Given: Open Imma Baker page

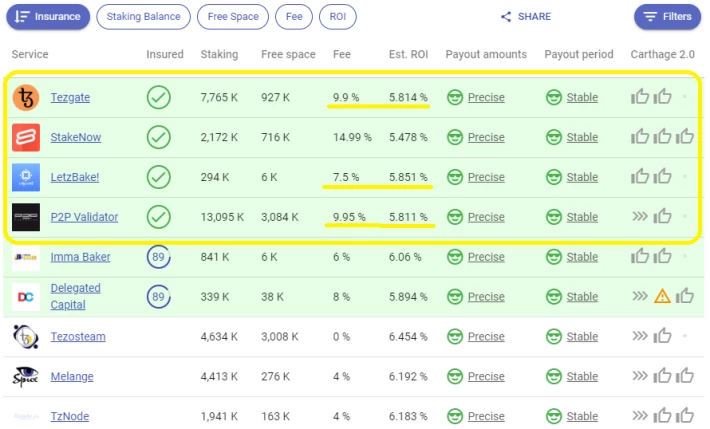Looking at the screenshot, I should (80, 257).
